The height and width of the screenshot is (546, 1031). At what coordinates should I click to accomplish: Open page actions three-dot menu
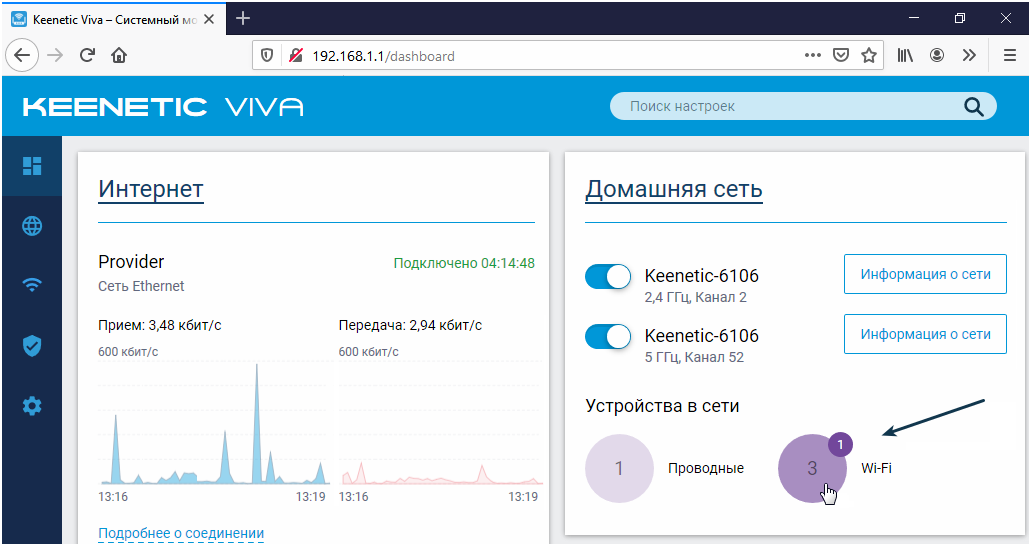pos(813,56)
